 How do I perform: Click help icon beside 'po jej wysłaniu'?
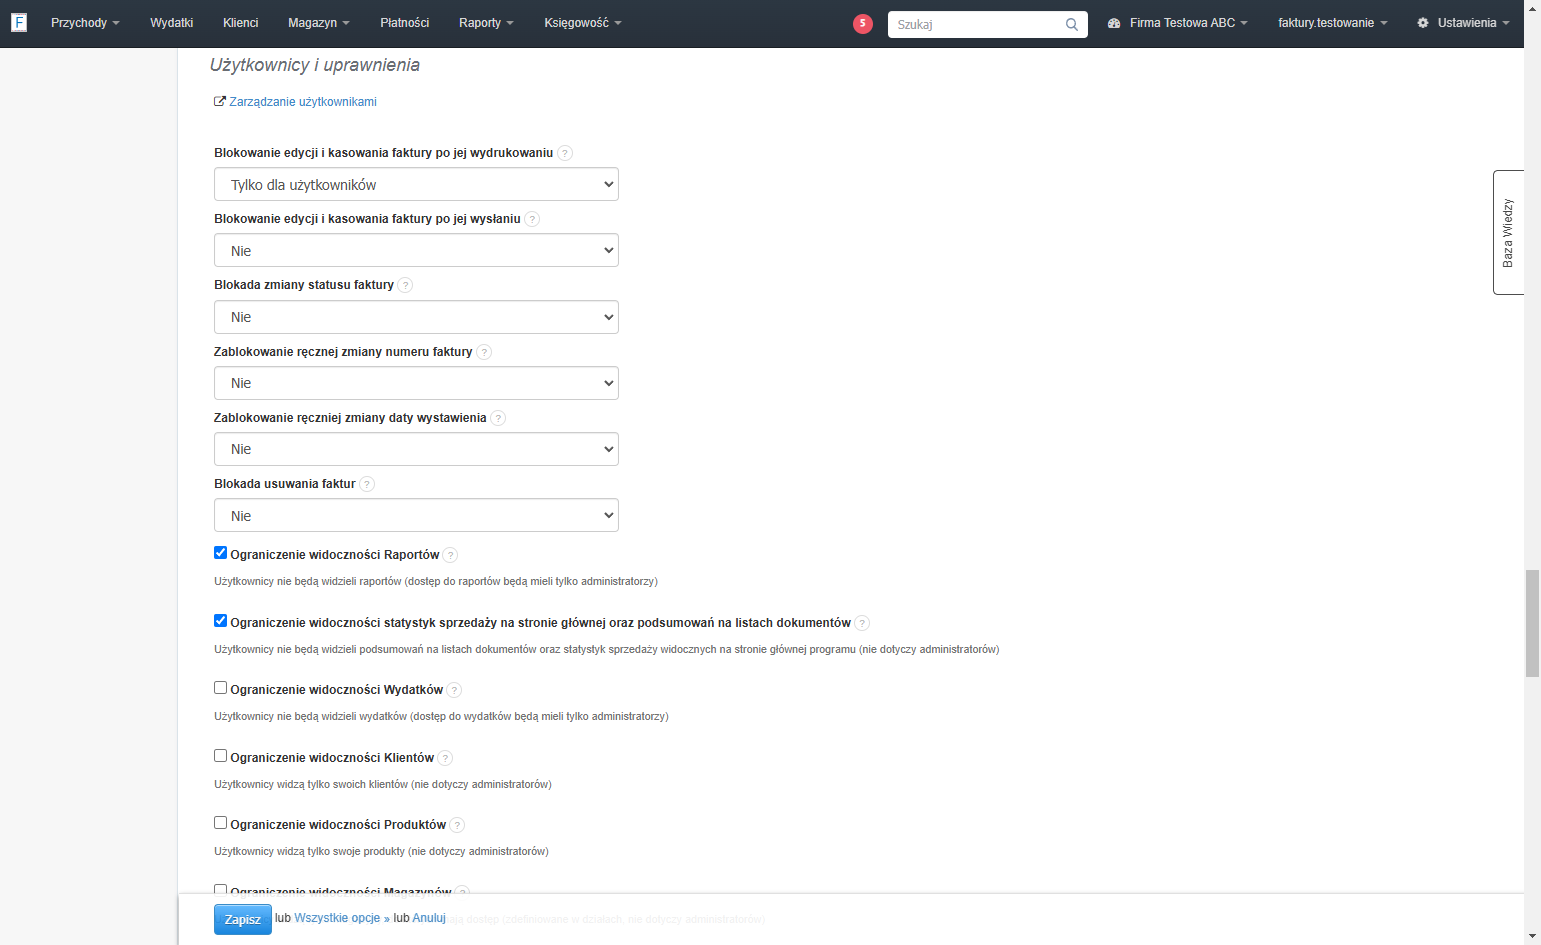(532, 219)
